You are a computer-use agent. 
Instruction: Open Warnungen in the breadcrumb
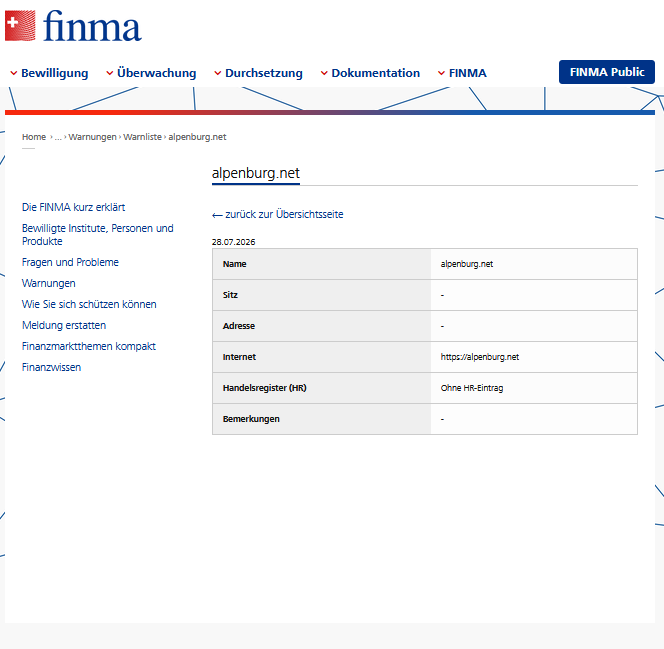92,137
